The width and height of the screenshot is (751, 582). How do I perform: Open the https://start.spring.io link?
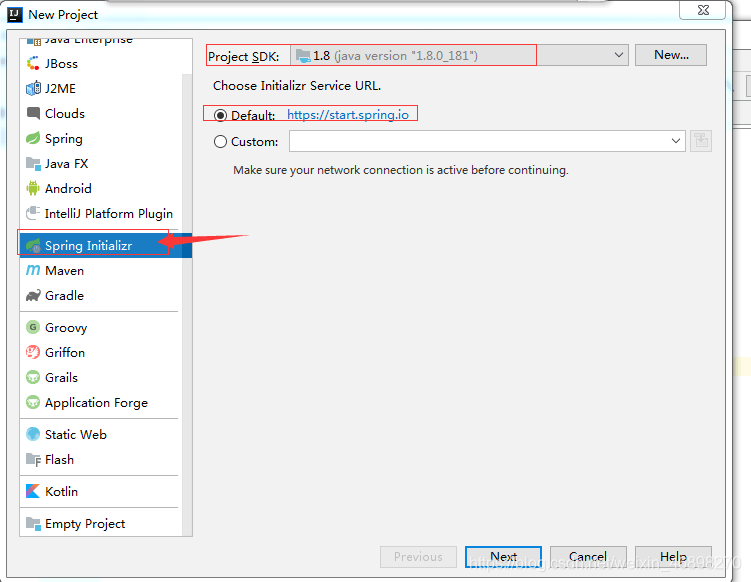(x=348, y=115)
